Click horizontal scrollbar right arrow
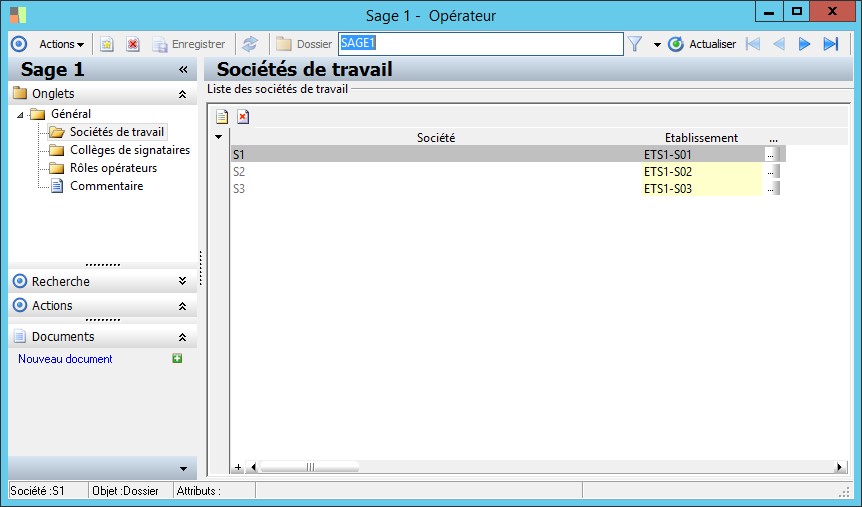This screenshot has width=862, height=507. coord(839,467)
